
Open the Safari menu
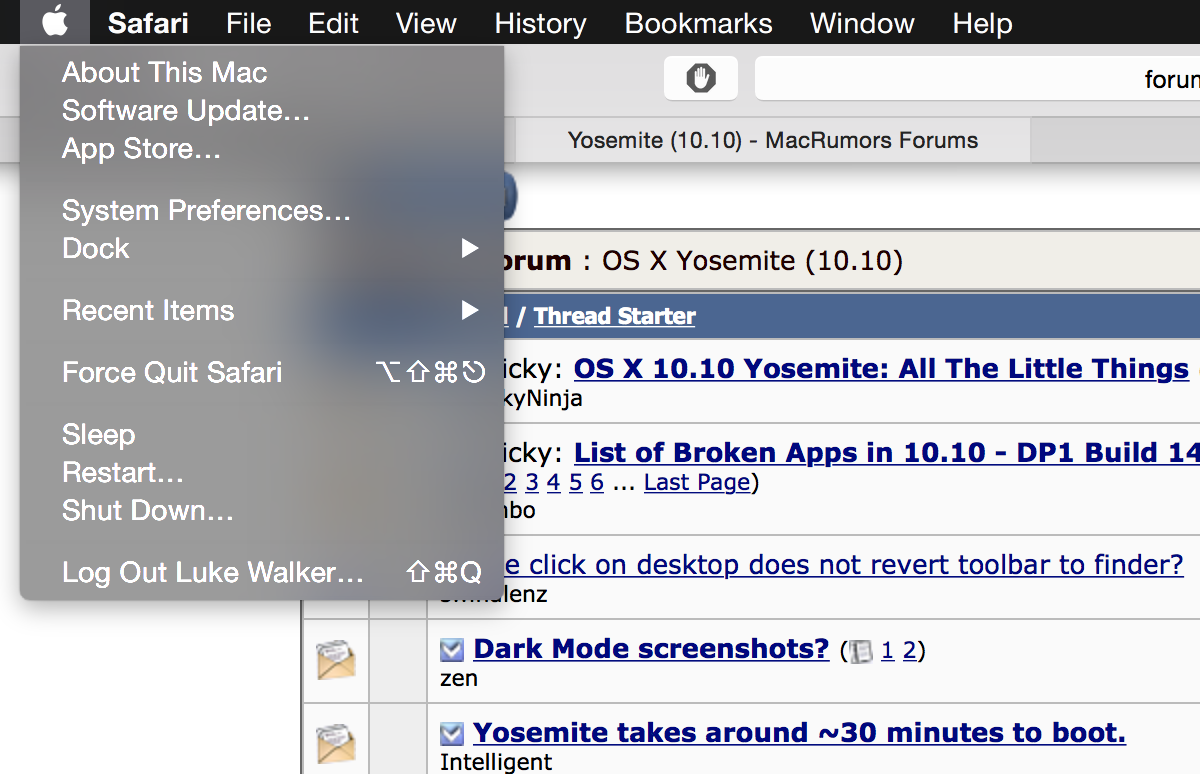click(148, 23)
